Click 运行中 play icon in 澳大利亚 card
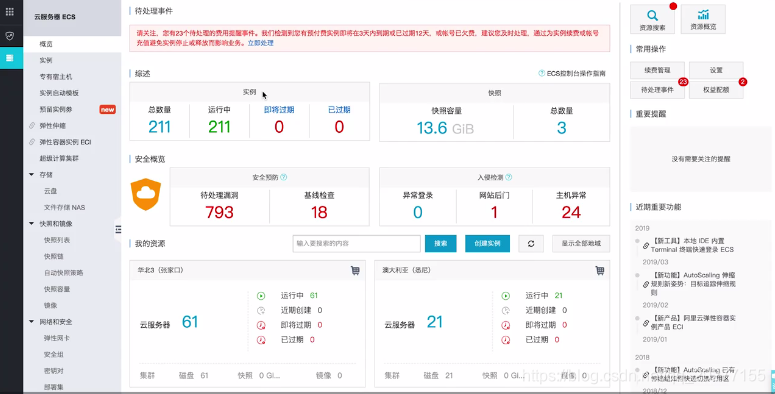Screen dimensions: 775x394 point(506,296)
